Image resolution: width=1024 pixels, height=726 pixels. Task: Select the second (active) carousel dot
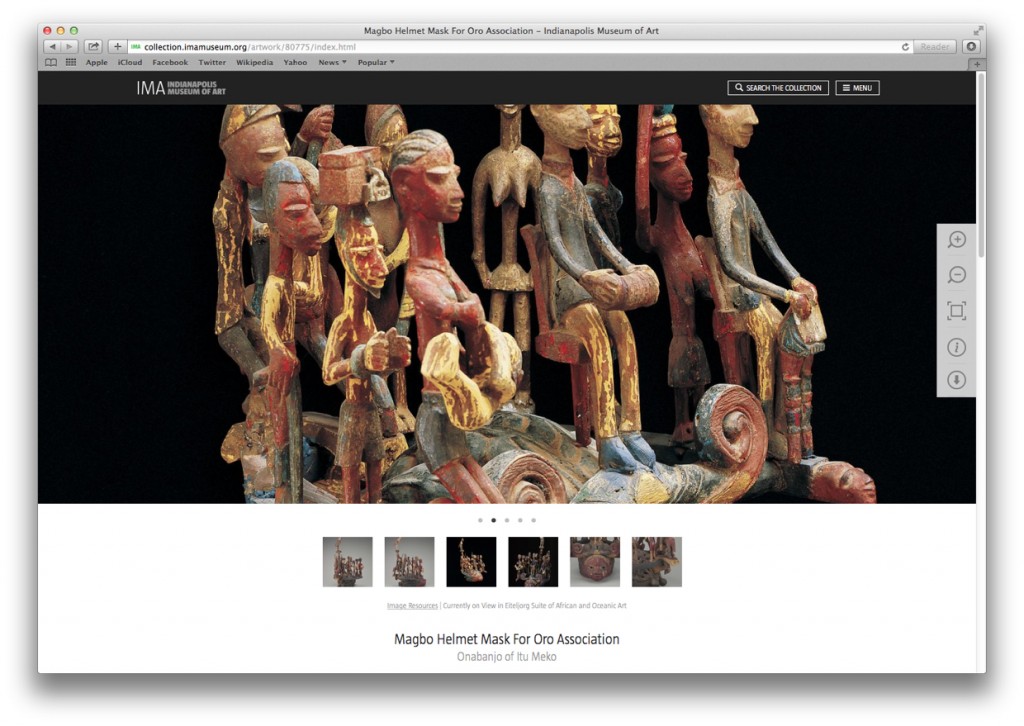coord(494,520)
